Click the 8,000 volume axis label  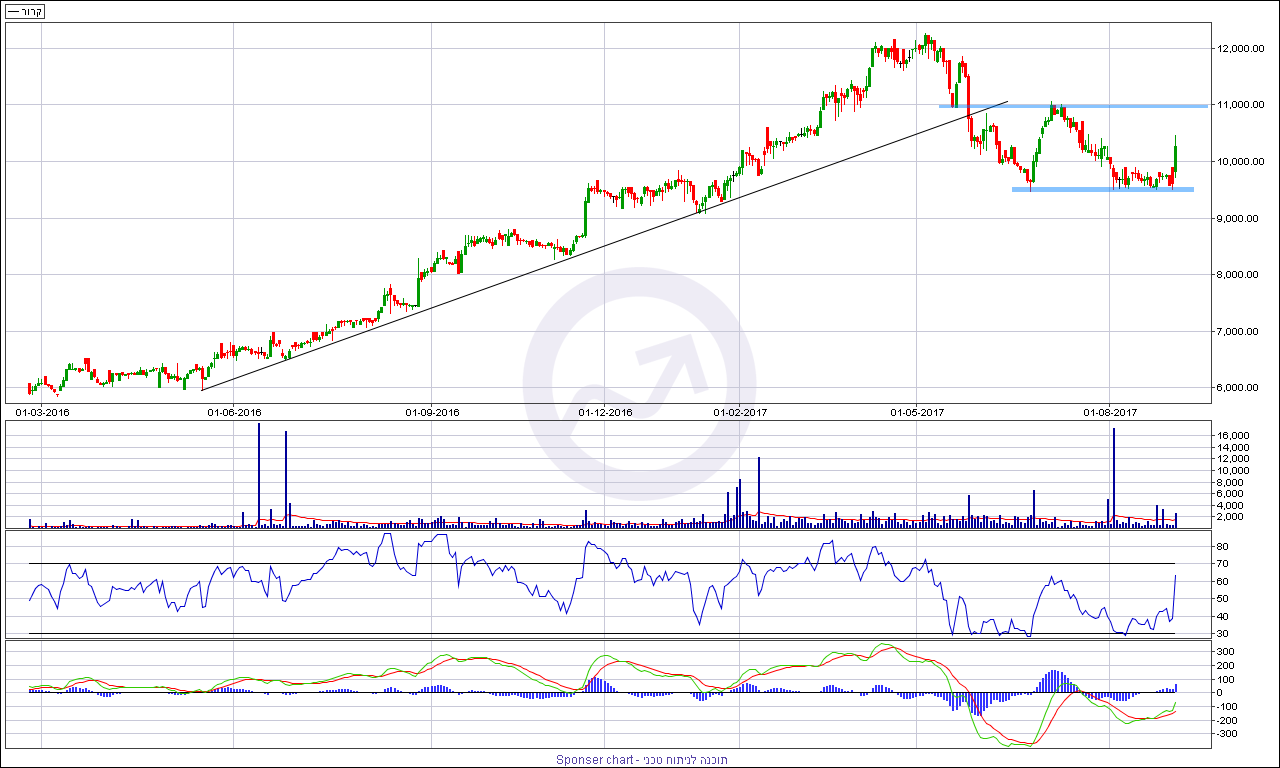pyautogui.click(x=1230, y=482)
